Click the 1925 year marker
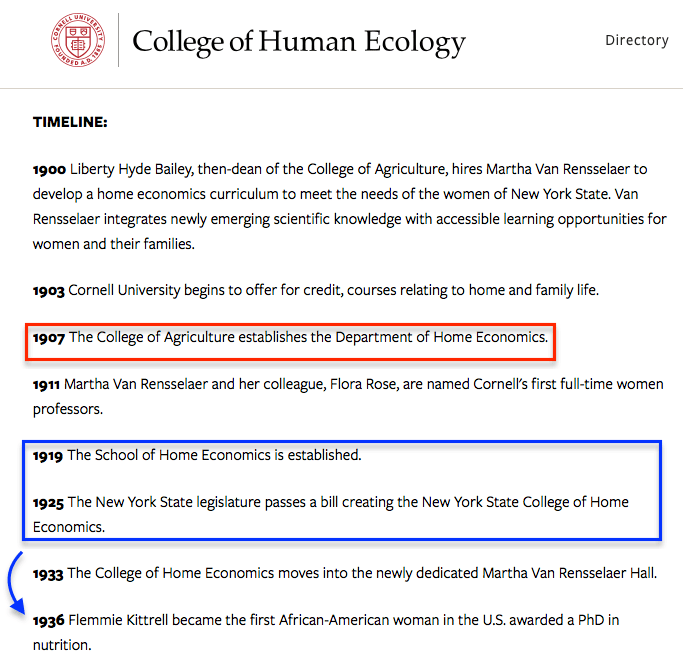Screen dimensions: 683x670 (49, 502)
